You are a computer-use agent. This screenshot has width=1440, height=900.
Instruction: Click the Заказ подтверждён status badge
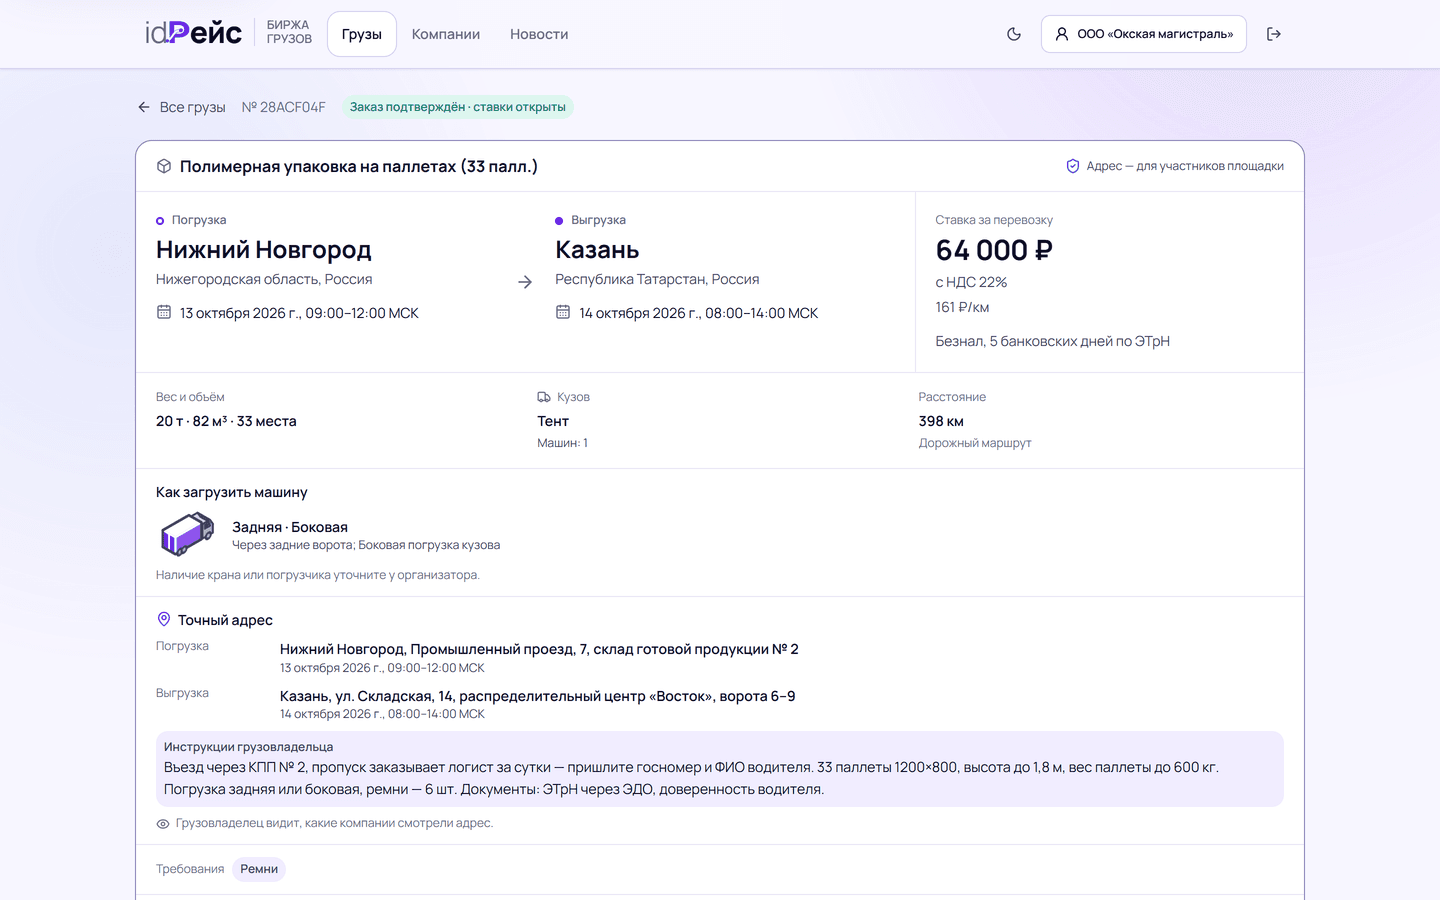click(x=458, y=107)
